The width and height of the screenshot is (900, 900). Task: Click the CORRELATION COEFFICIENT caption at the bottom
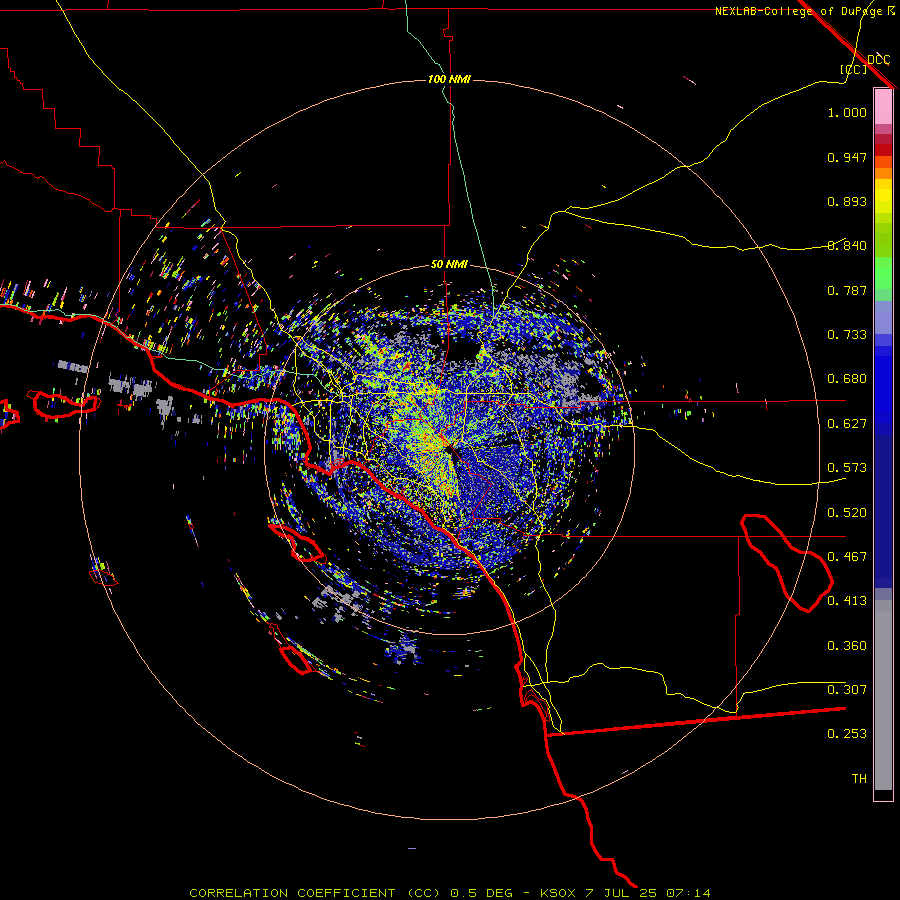click(292, 893)
